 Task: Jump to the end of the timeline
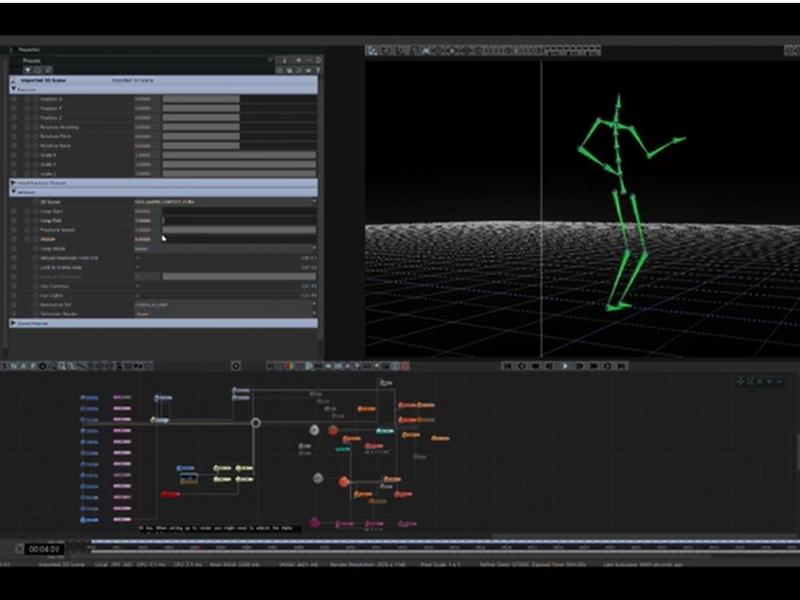click(621, 366)
